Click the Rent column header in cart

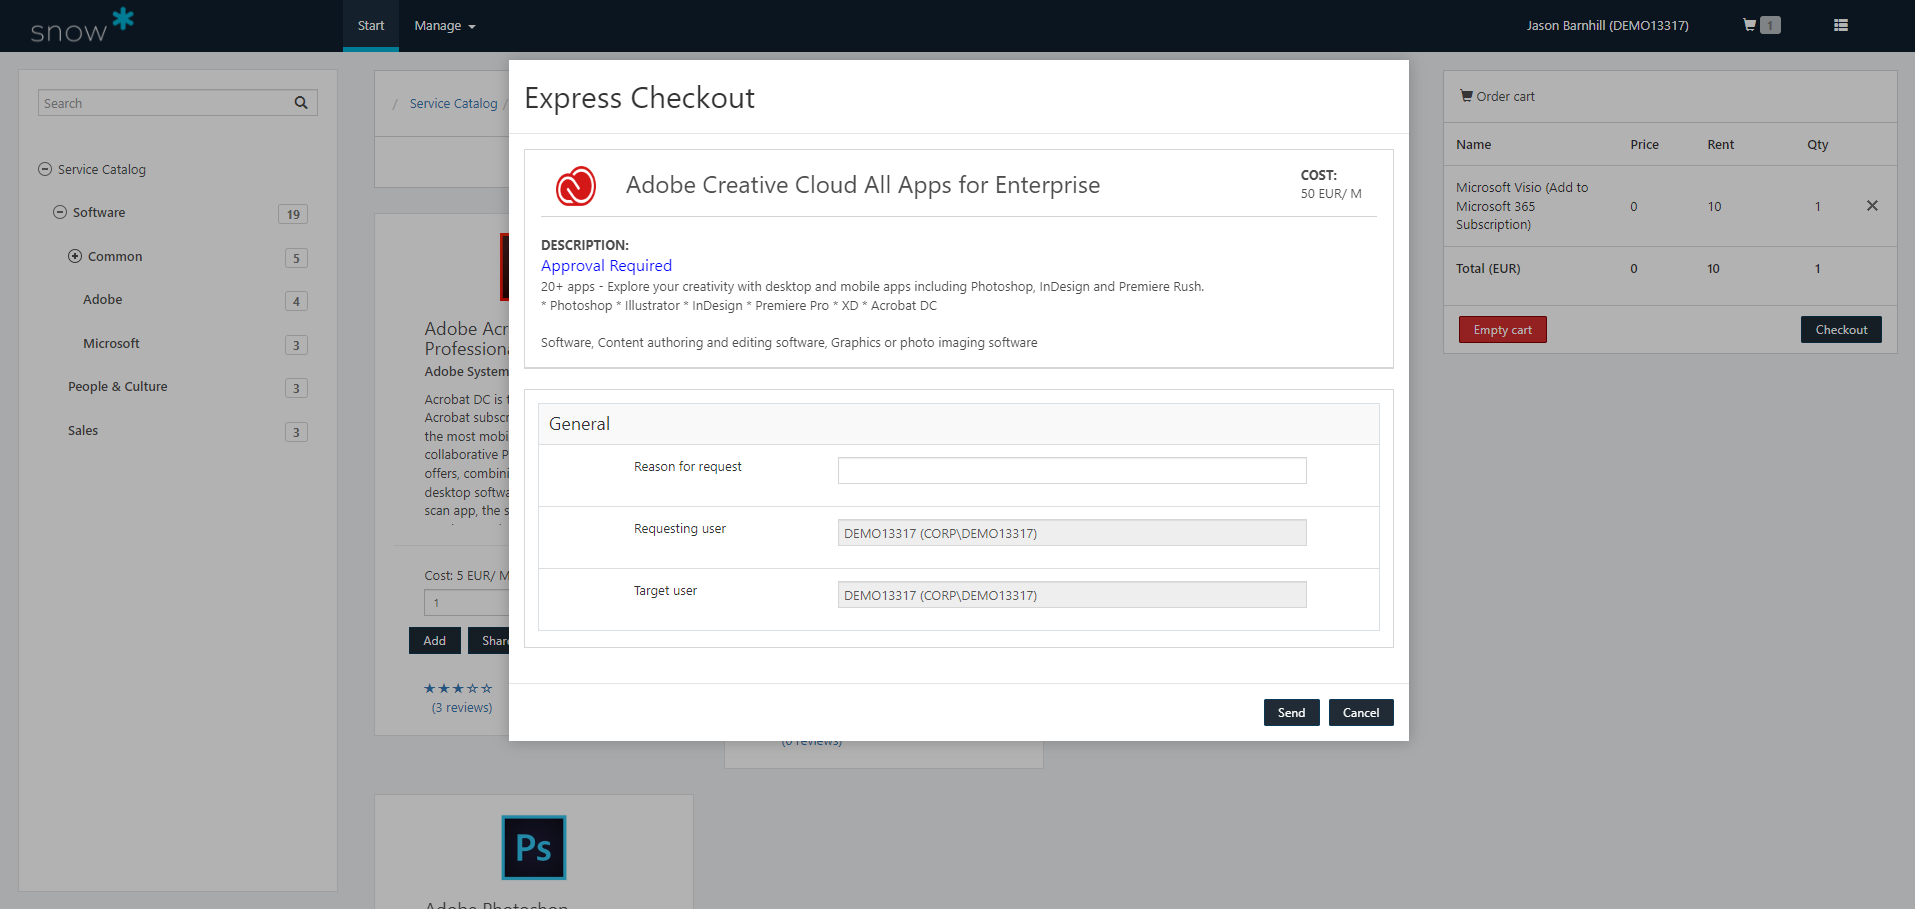[x=1720, y=144]
